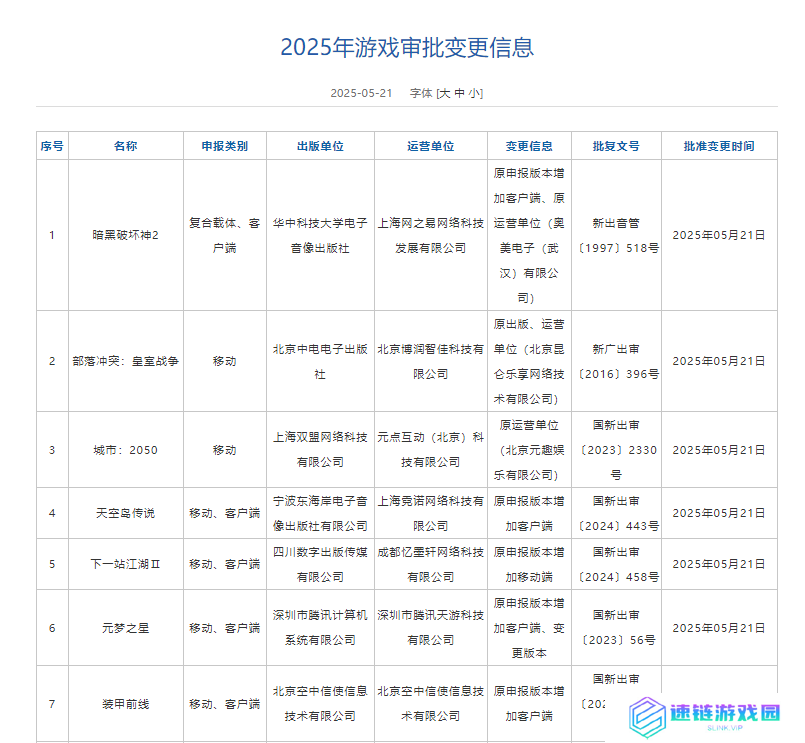Click publisher 北京空中信使信息技术有限公司 in row 7

coord(320,704)
